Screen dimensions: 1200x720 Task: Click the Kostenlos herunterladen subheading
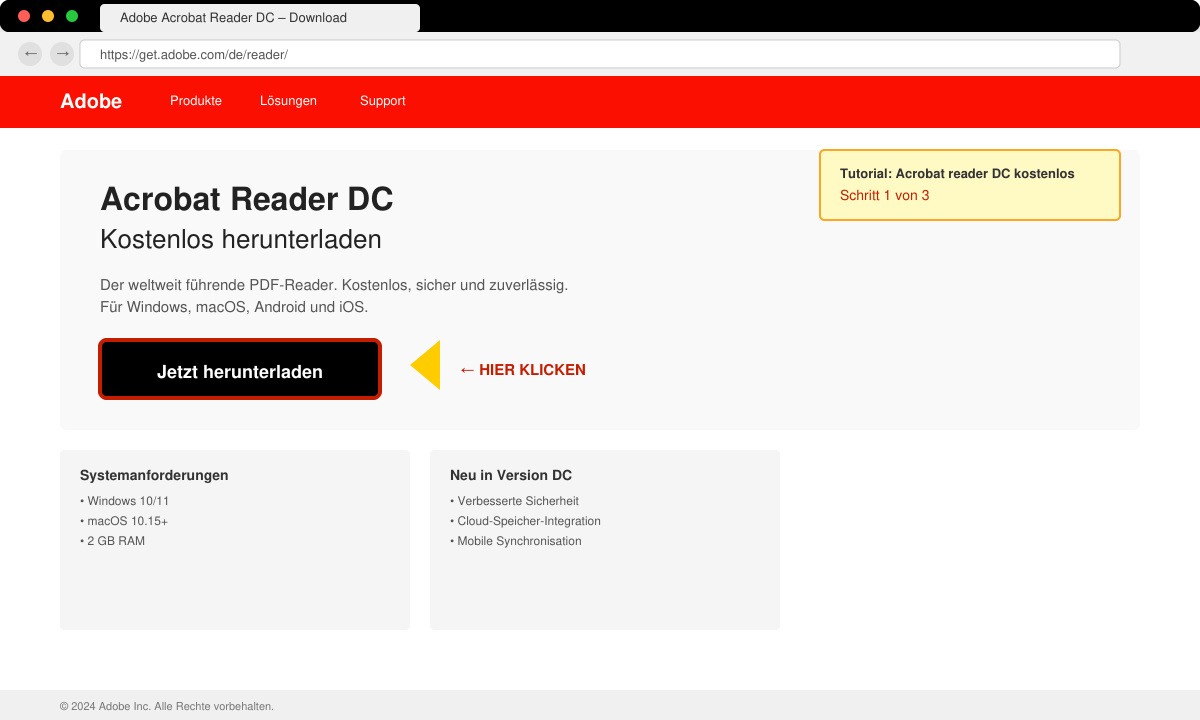(x=241, y=240)
